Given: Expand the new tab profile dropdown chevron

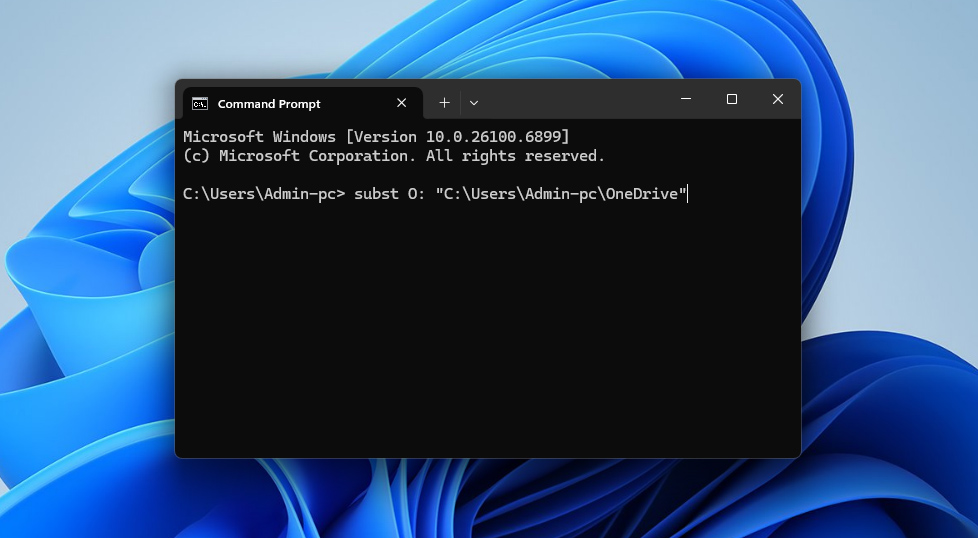Looking at the screenshot, I should point(474,103).
